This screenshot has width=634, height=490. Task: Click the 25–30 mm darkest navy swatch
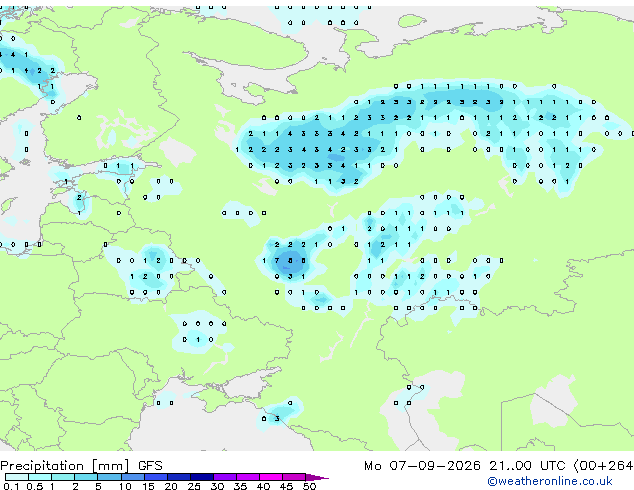point(201,477)
